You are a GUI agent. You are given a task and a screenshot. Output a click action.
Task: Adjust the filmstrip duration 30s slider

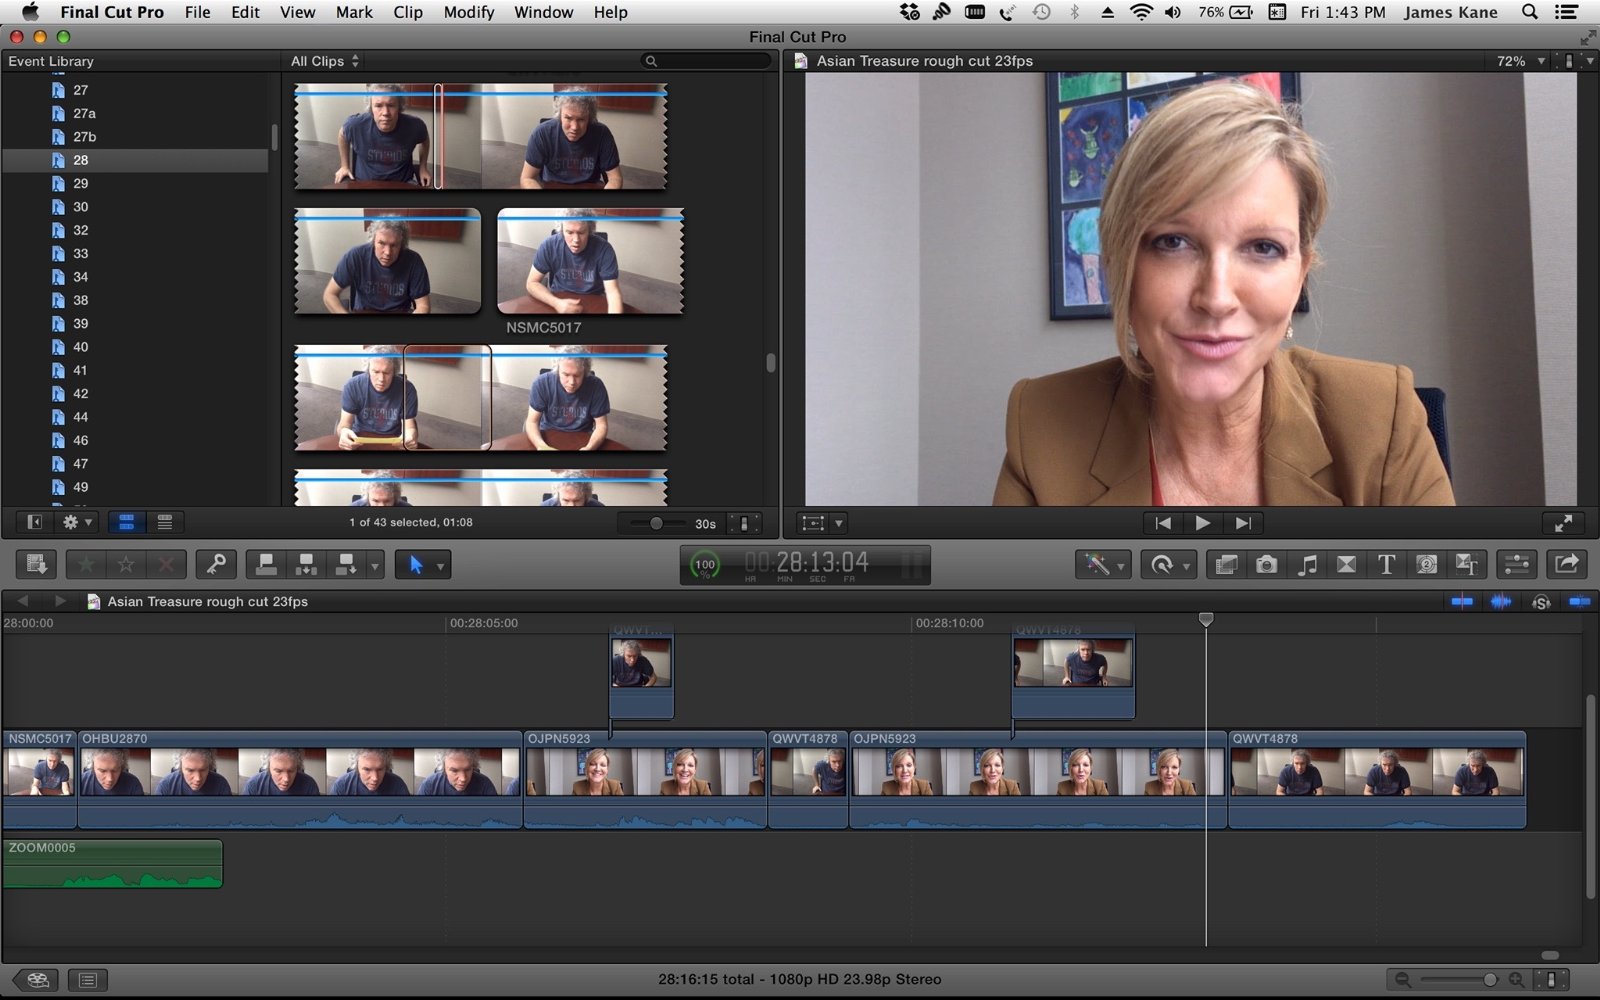655,523
